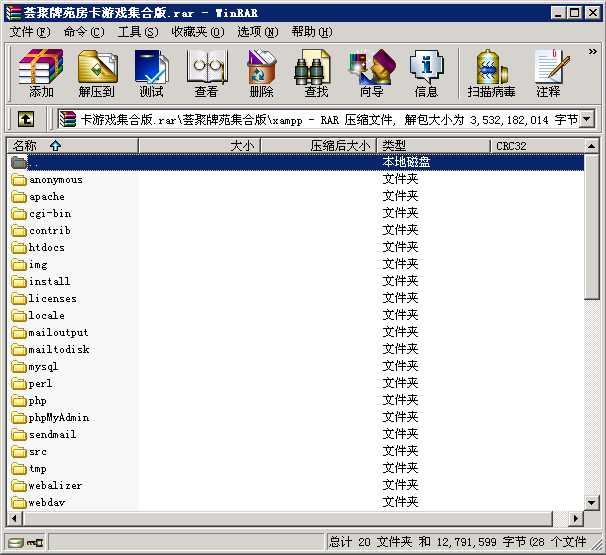The height and width of the screenshot is (555, 606).
Task: Select the cgi-bin folder row
Action: coord(296,214)
